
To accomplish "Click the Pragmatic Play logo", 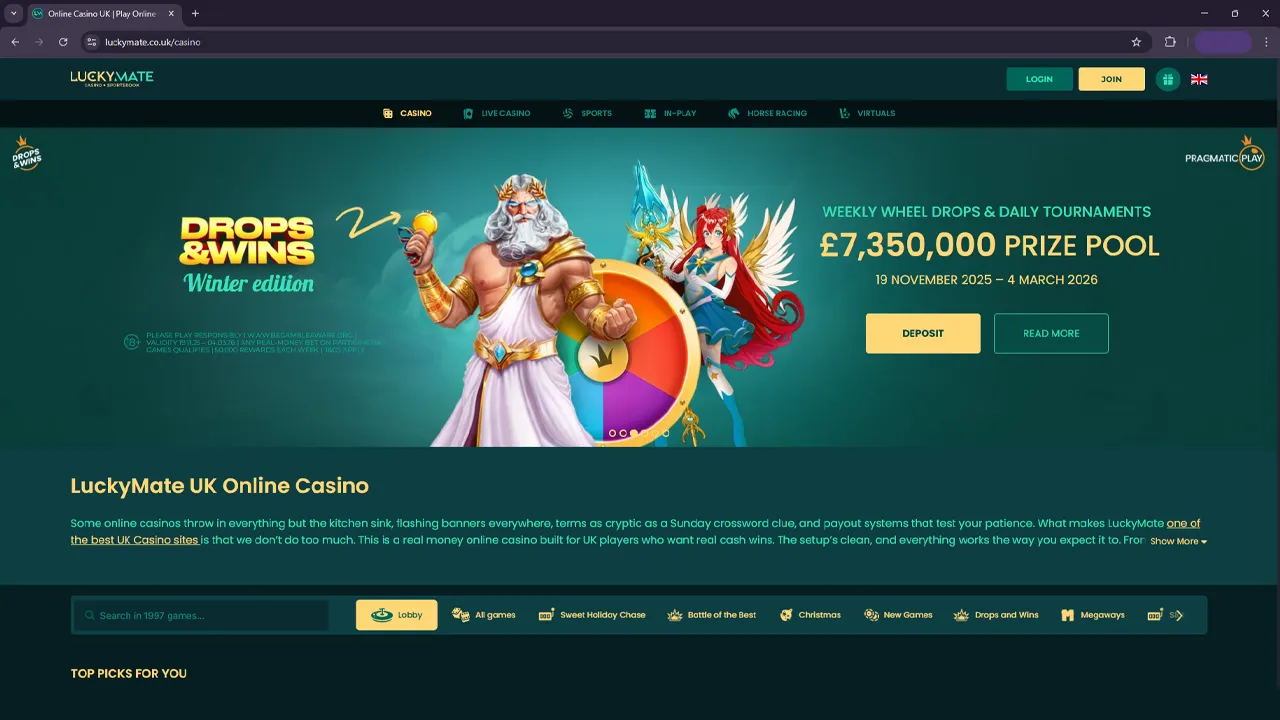I will tap(1225, 154).
